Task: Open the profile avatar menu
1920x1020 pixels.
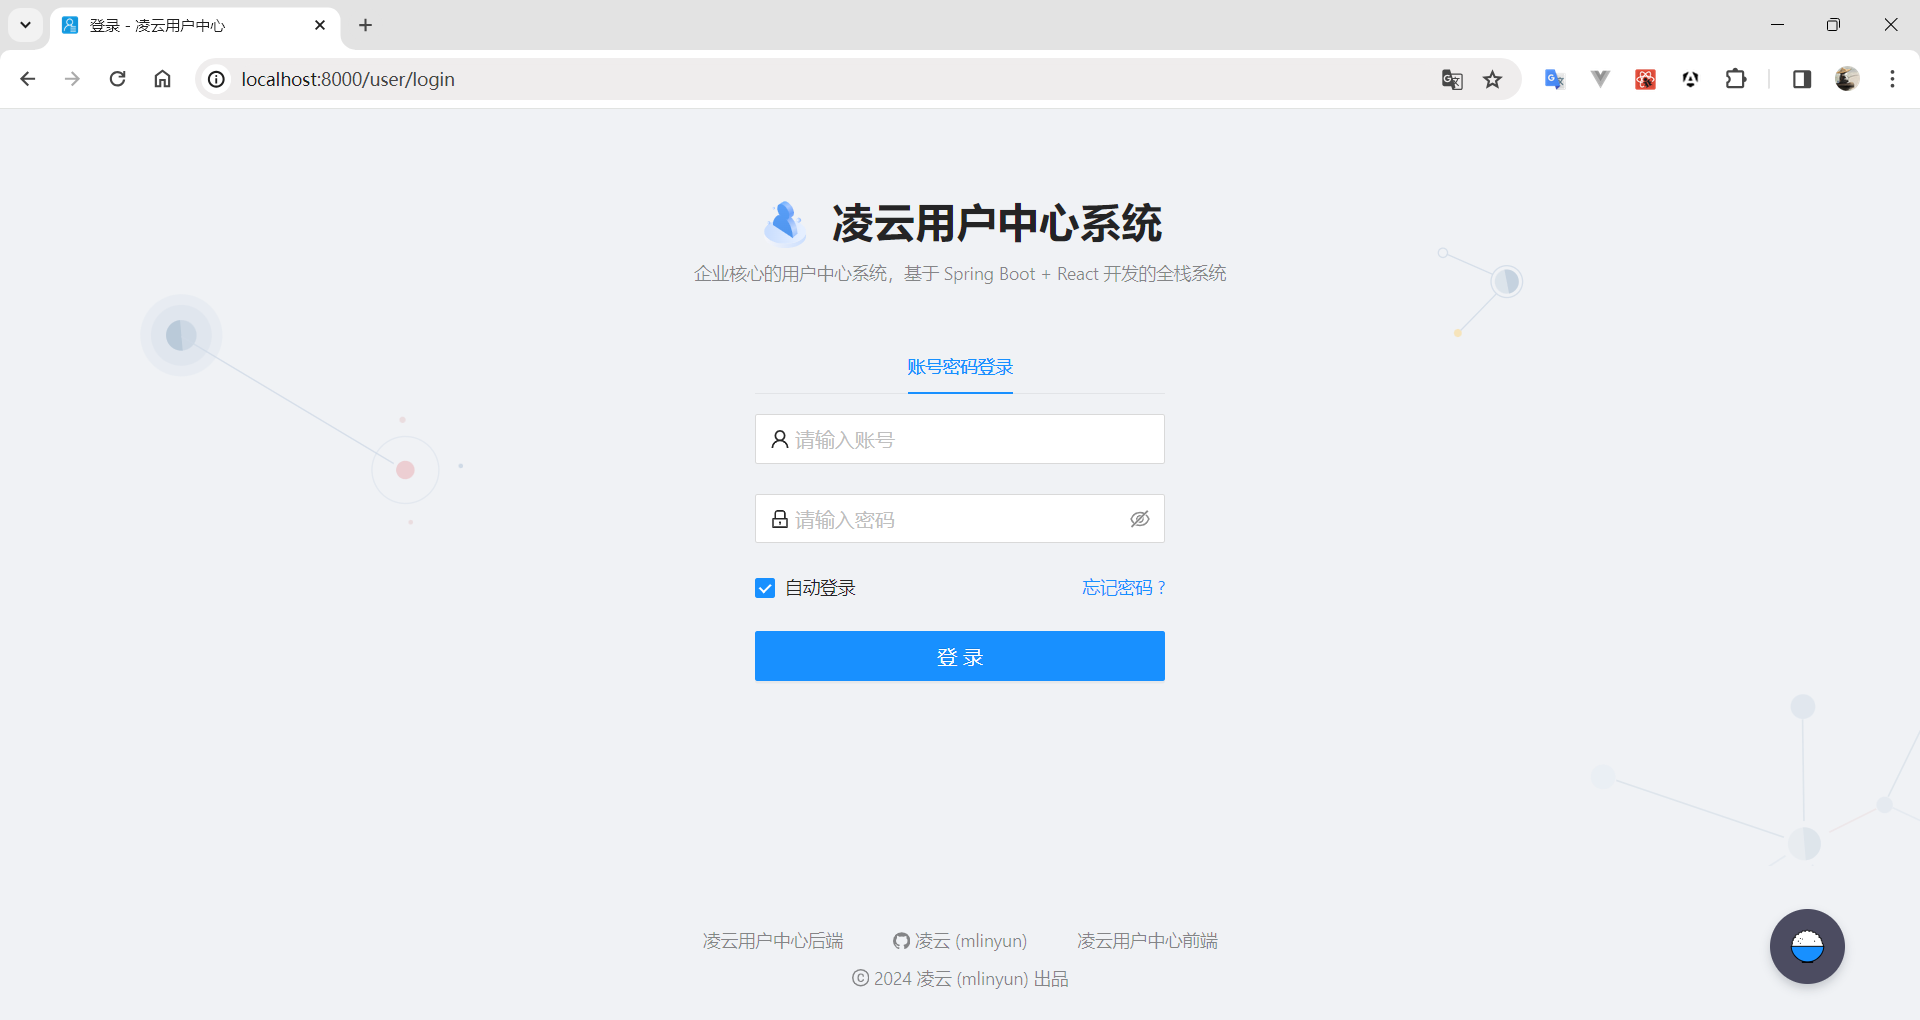Action: coord(1846,79)
